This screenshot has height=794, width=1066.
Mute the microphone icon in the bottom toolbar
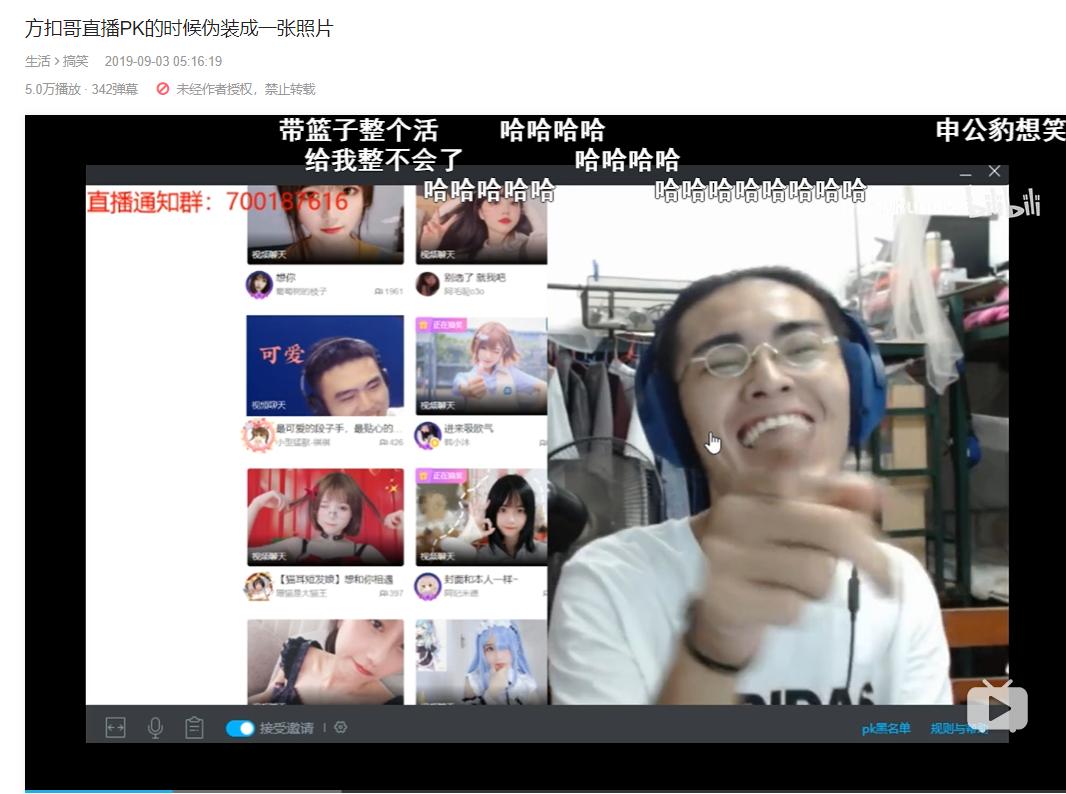coord(155,727)
